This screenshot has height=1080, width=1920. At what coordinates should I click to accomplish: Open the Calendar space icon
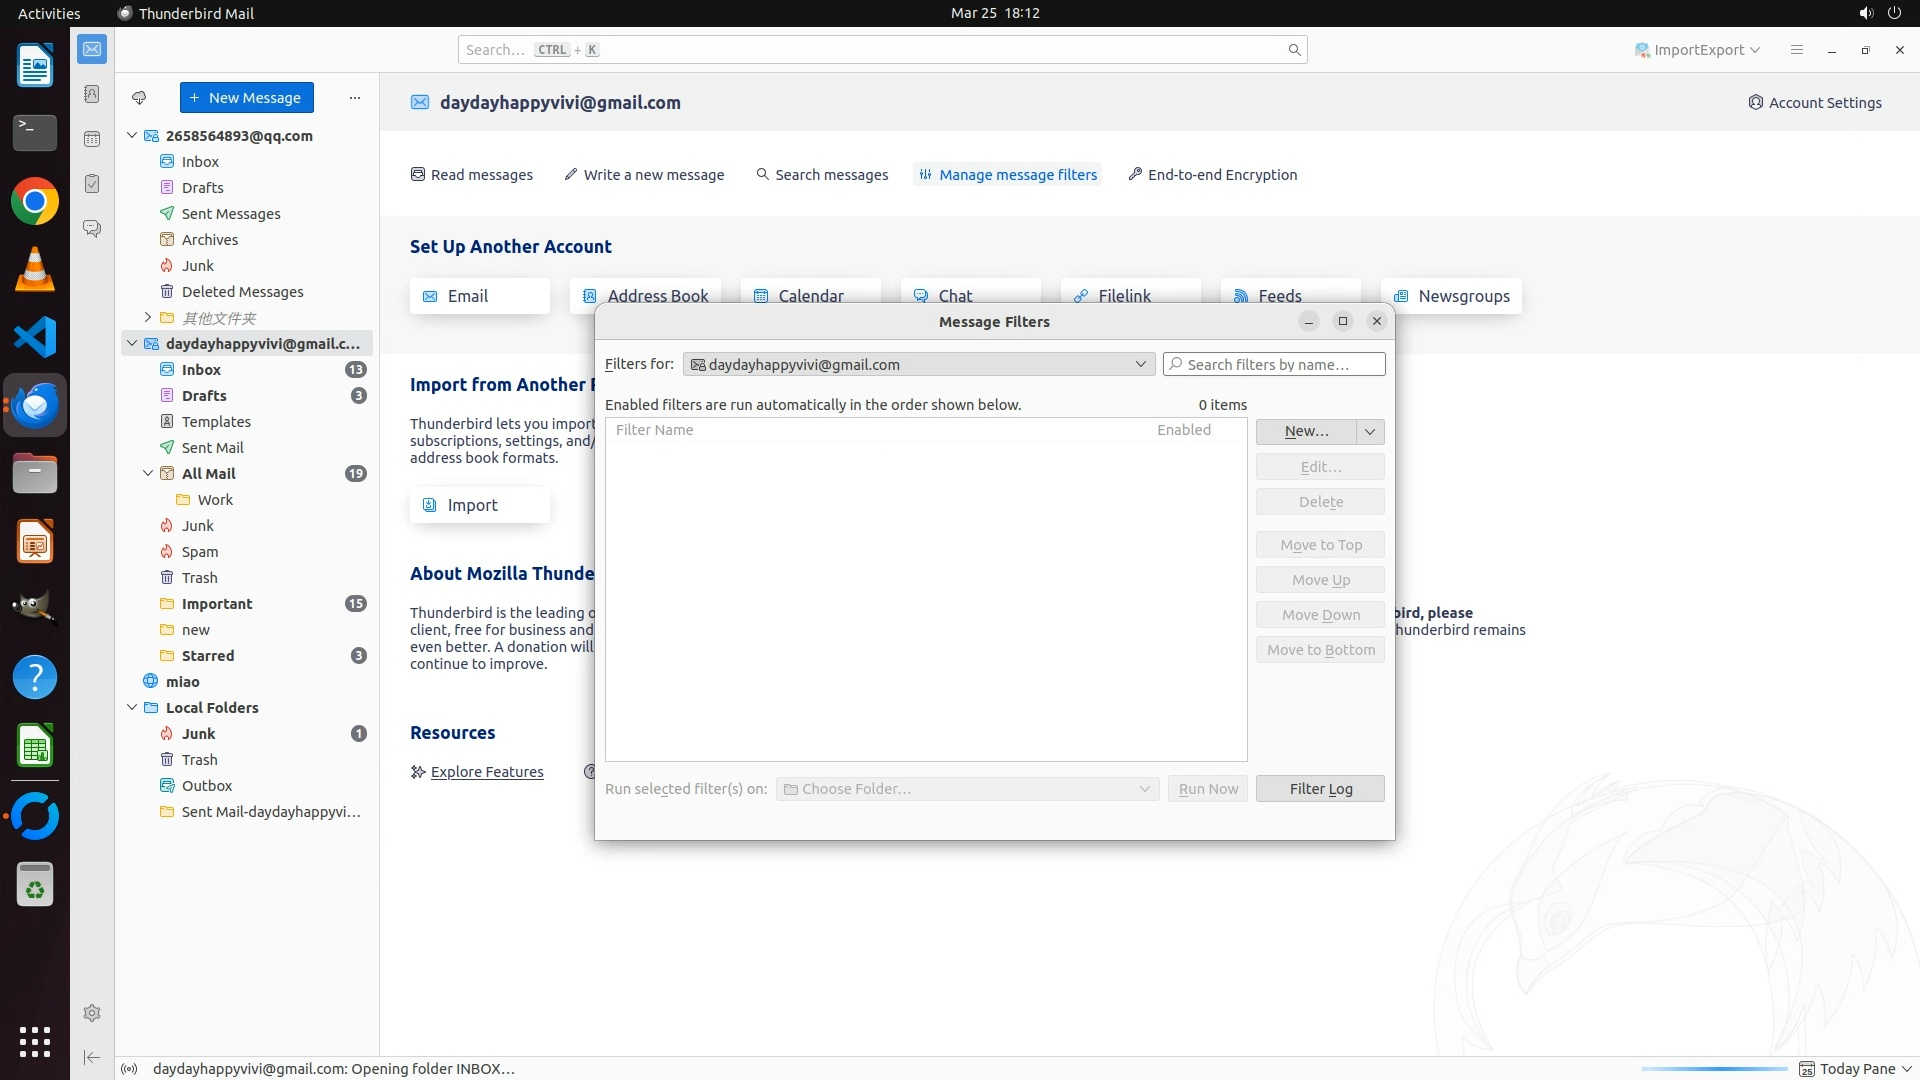pos(92,139)
